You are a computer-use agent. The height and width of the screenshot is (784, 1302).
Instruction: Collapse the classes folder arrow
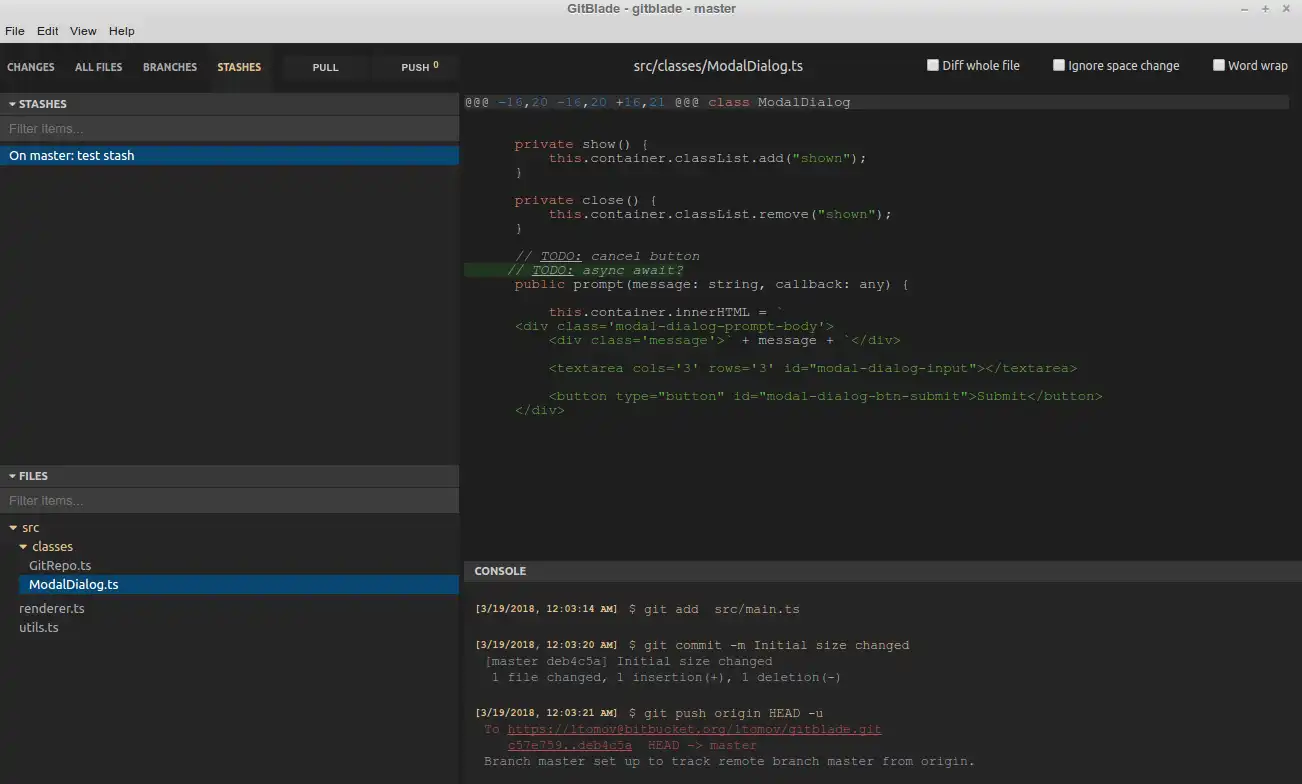(x=23, y=547)
